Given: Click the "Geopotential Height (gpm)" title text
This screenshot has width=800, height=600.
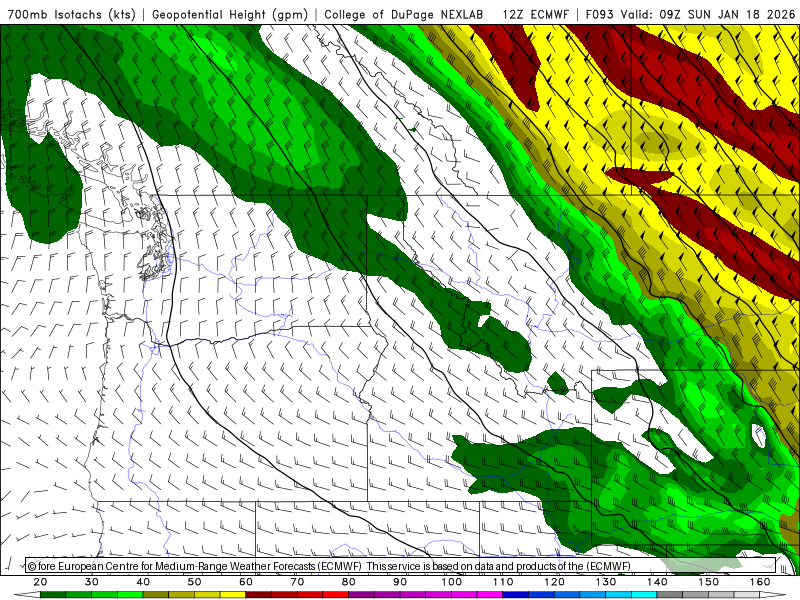Looking at the screenshot, I should point(230,15).
